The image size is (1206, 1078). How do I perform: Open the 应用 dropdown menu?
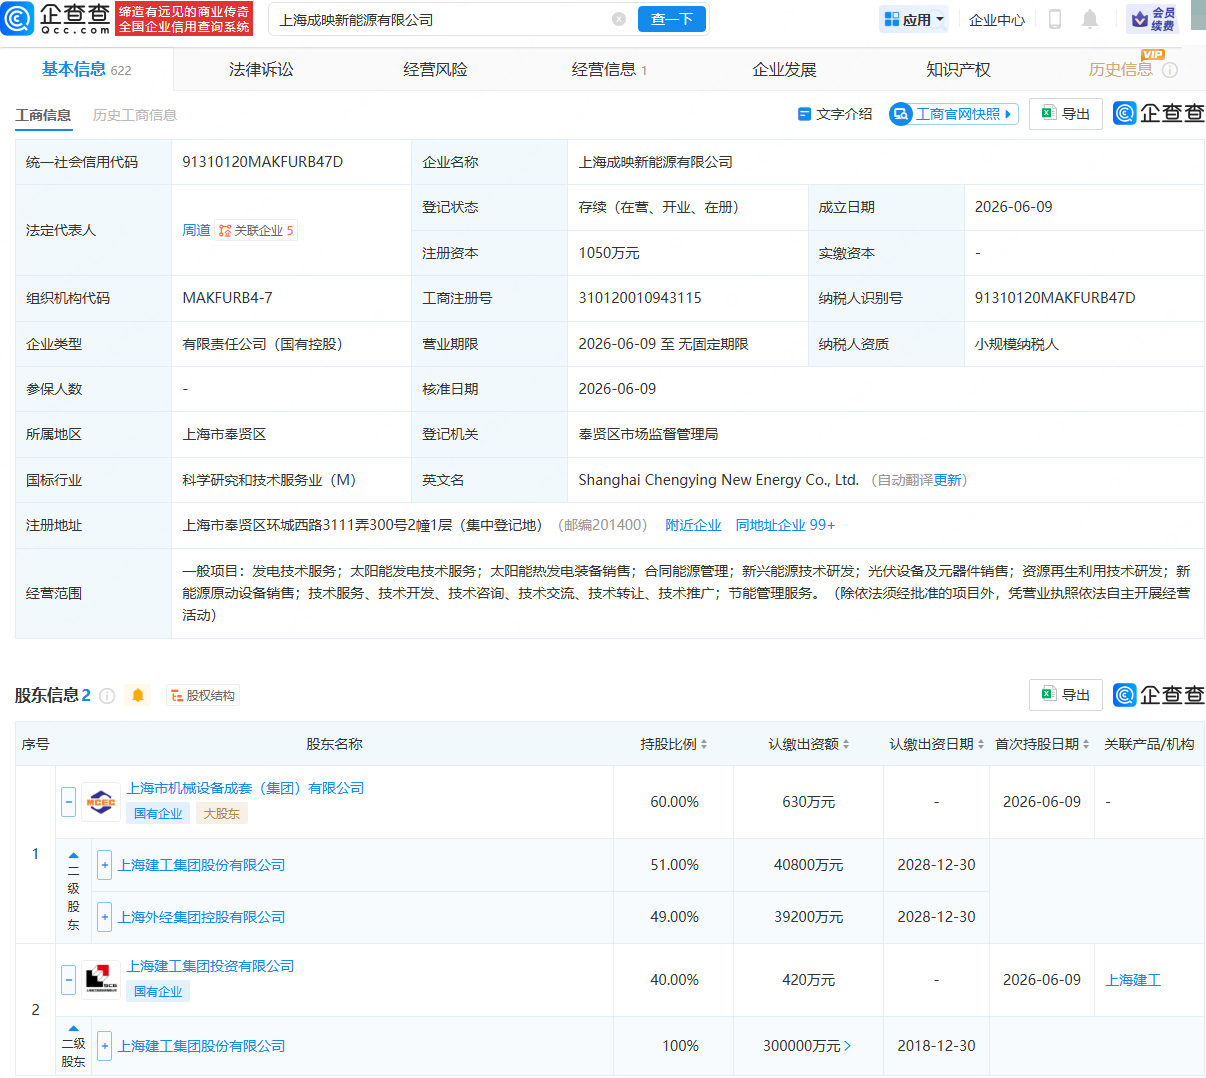click(914, 19)
